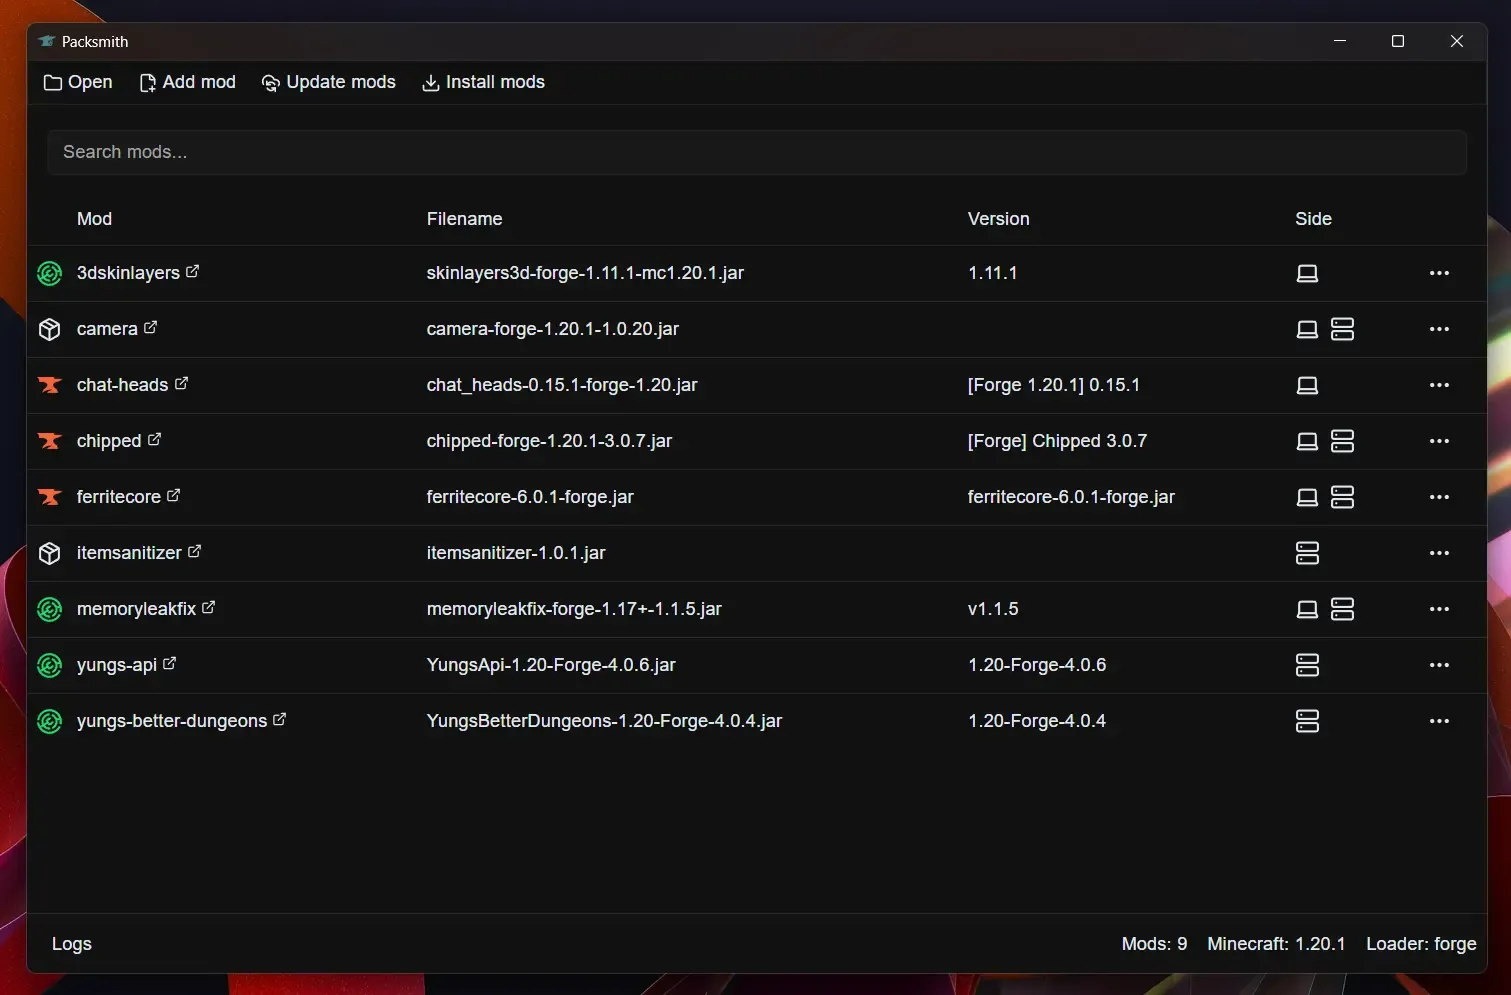1511x995 pixels.
Task: Open the external link icon next to ferritecore
Action: 174,496
